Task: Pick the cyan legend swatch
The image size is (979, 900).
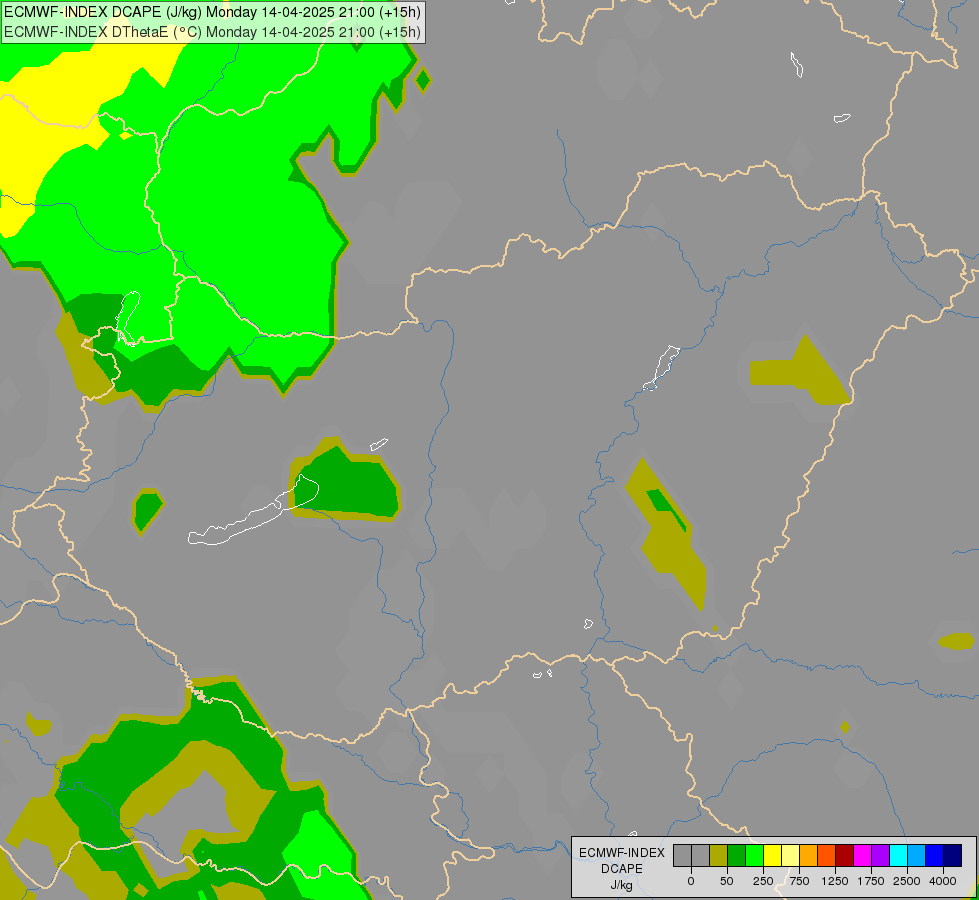Action: (898, 856)
